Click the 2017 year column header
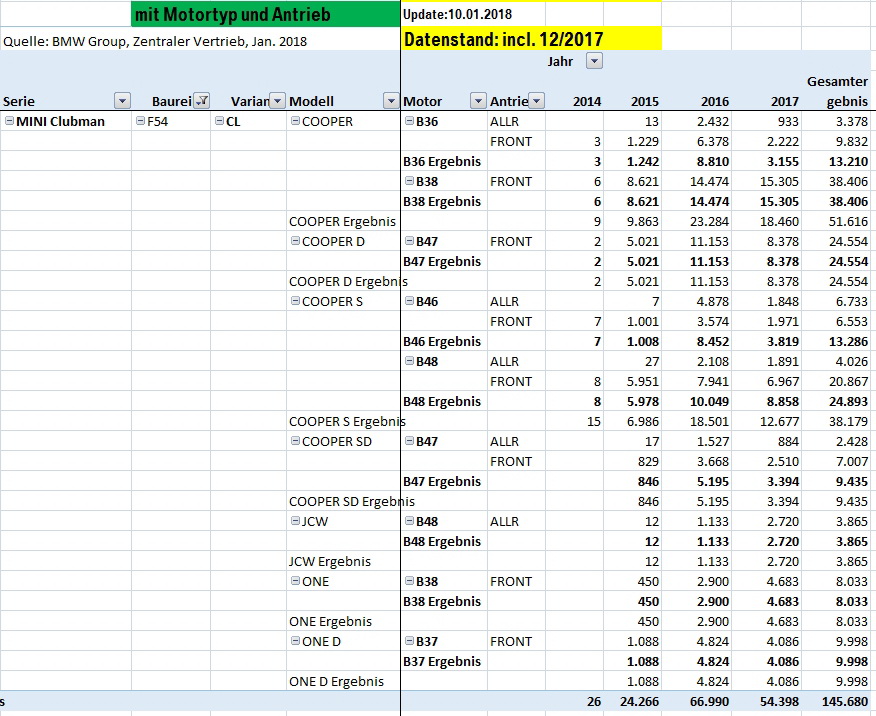This screenshot has height=716, width=876. (784, 102)
